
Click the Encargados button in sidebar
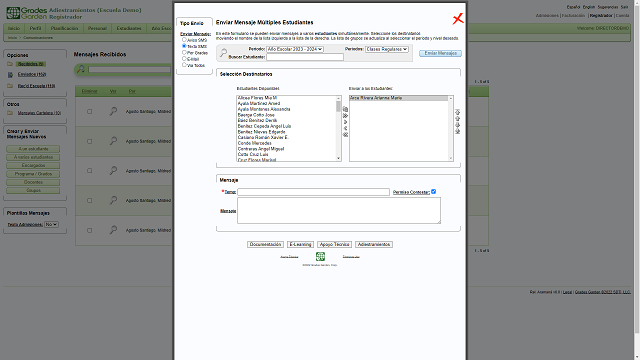point(33,166)
